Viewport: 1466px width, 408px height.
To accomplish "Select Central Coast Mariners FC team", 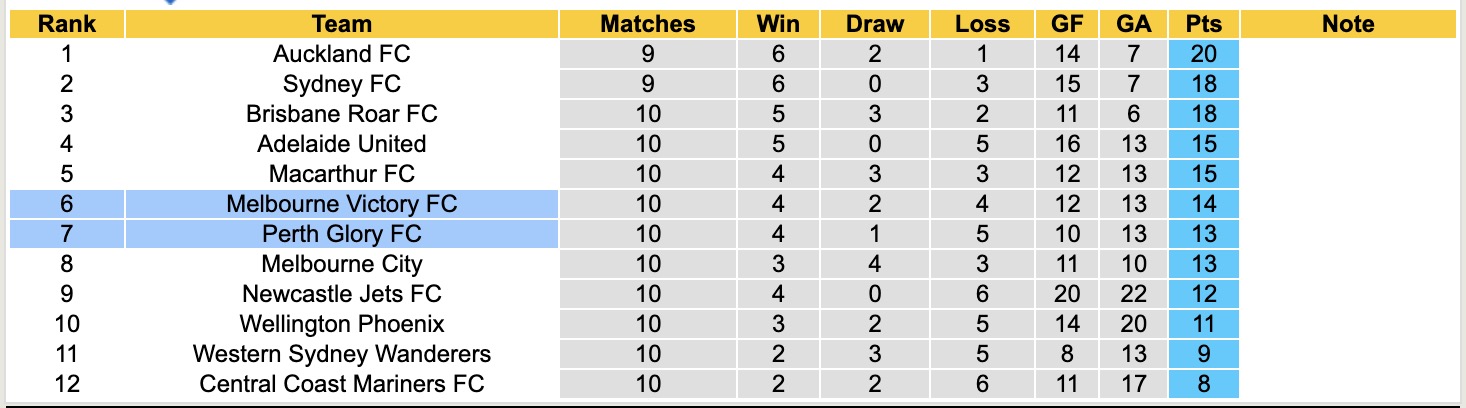I will 341,384.
